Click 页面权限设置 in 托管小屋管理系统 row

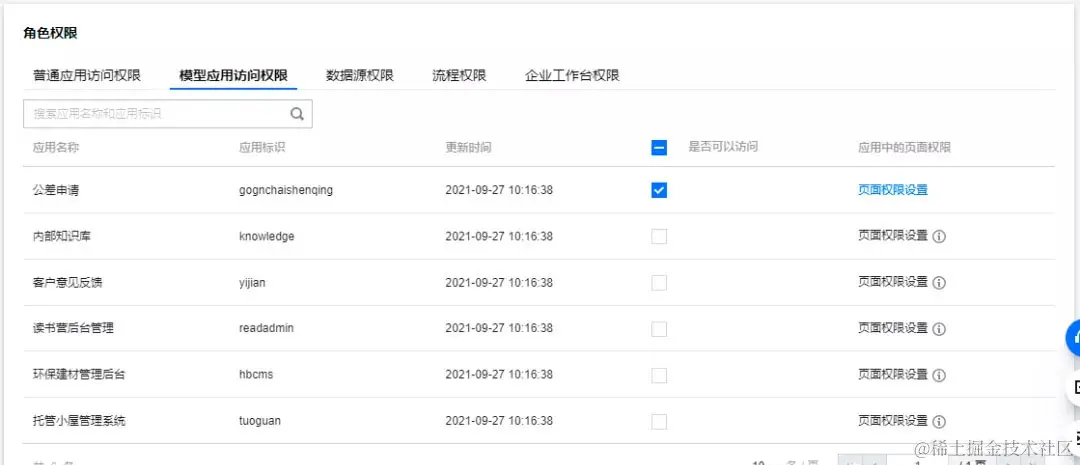893,421
